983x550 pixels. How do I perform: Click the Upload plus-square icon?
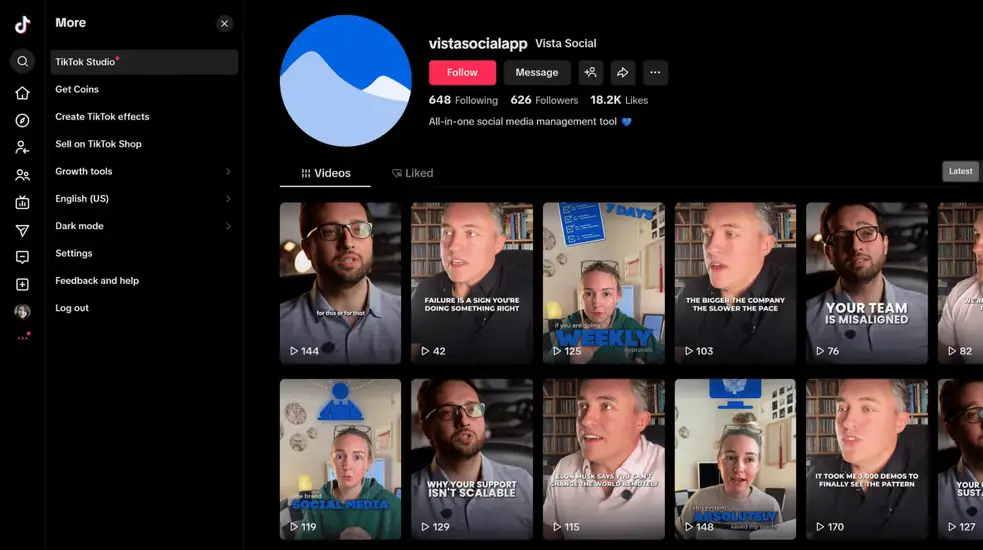[x=22, y=285]
